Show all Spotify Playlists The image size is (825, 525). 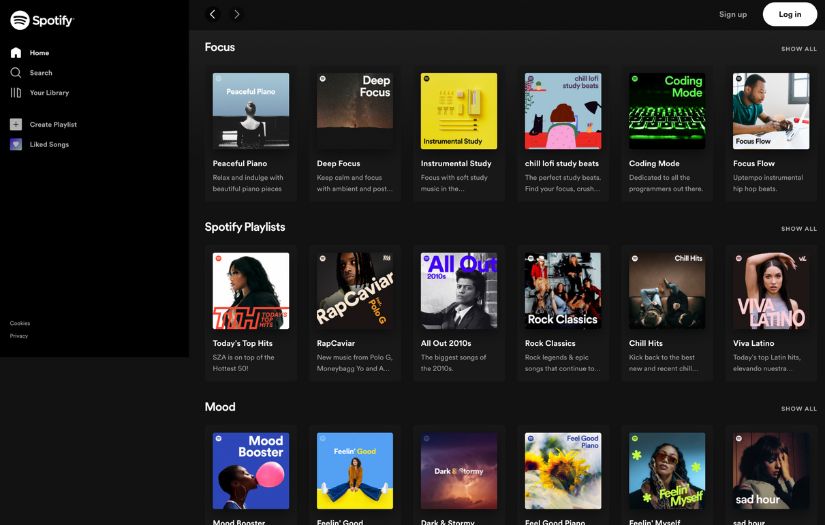coord(799,229)
